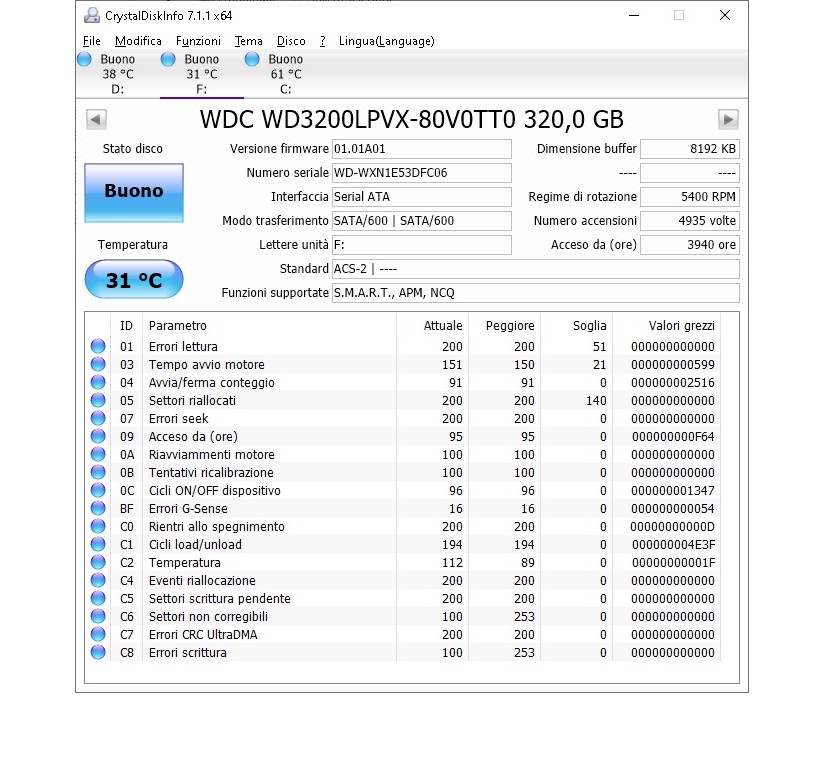Click status orb for Settori riallocati row
This screenshot has height=768, width=824.
[98, 400]
